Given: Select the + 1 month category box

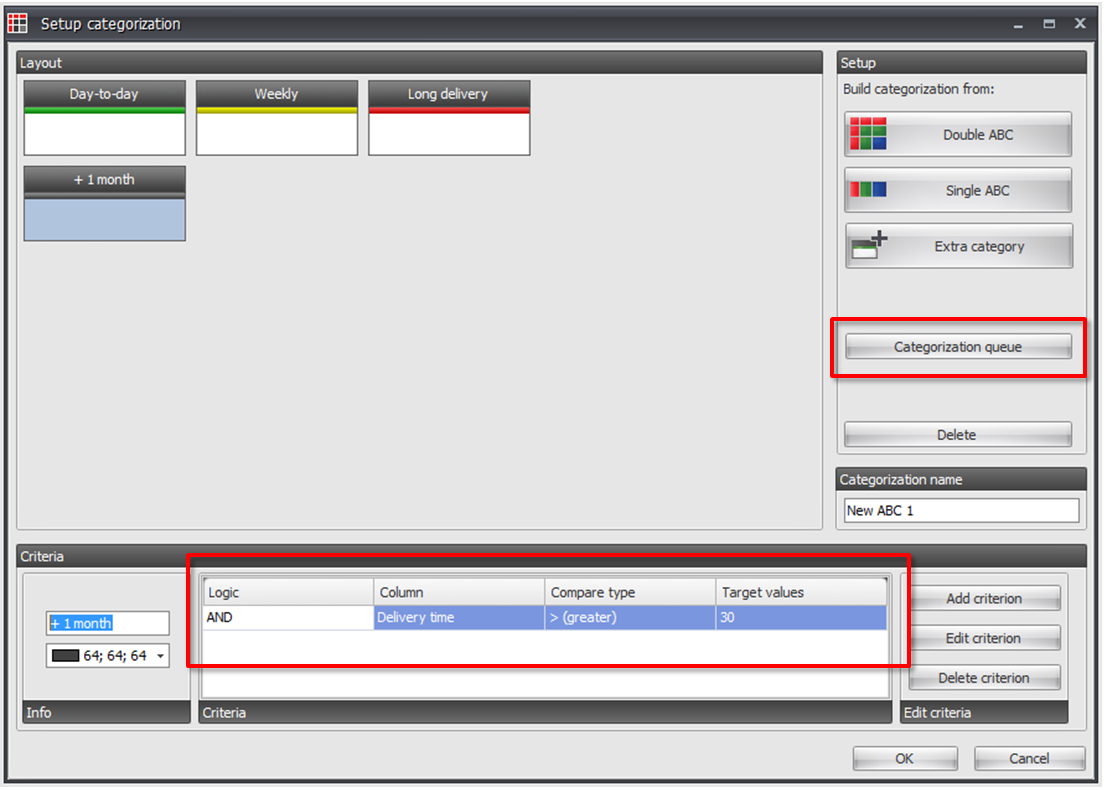Looking at the screenshot, I should (104, 203).
